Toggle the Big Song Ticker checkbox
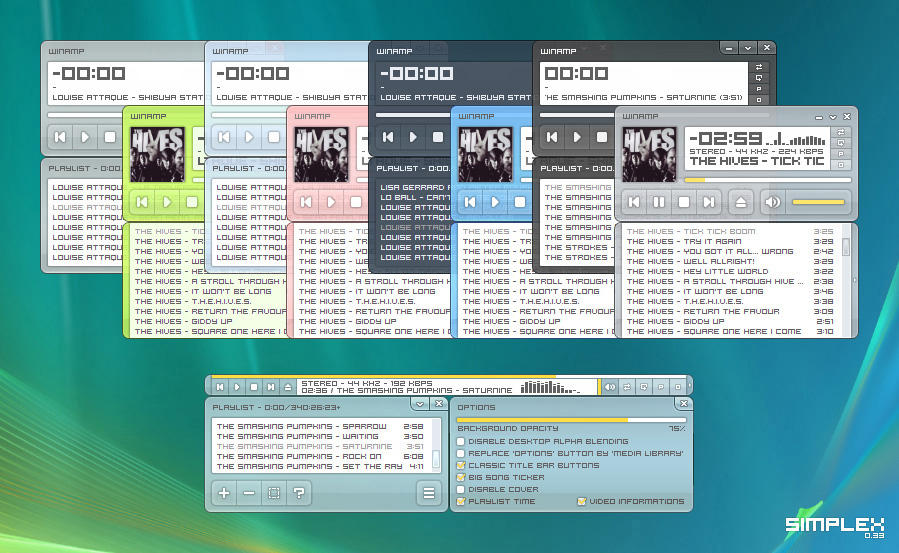 (461, 477)
